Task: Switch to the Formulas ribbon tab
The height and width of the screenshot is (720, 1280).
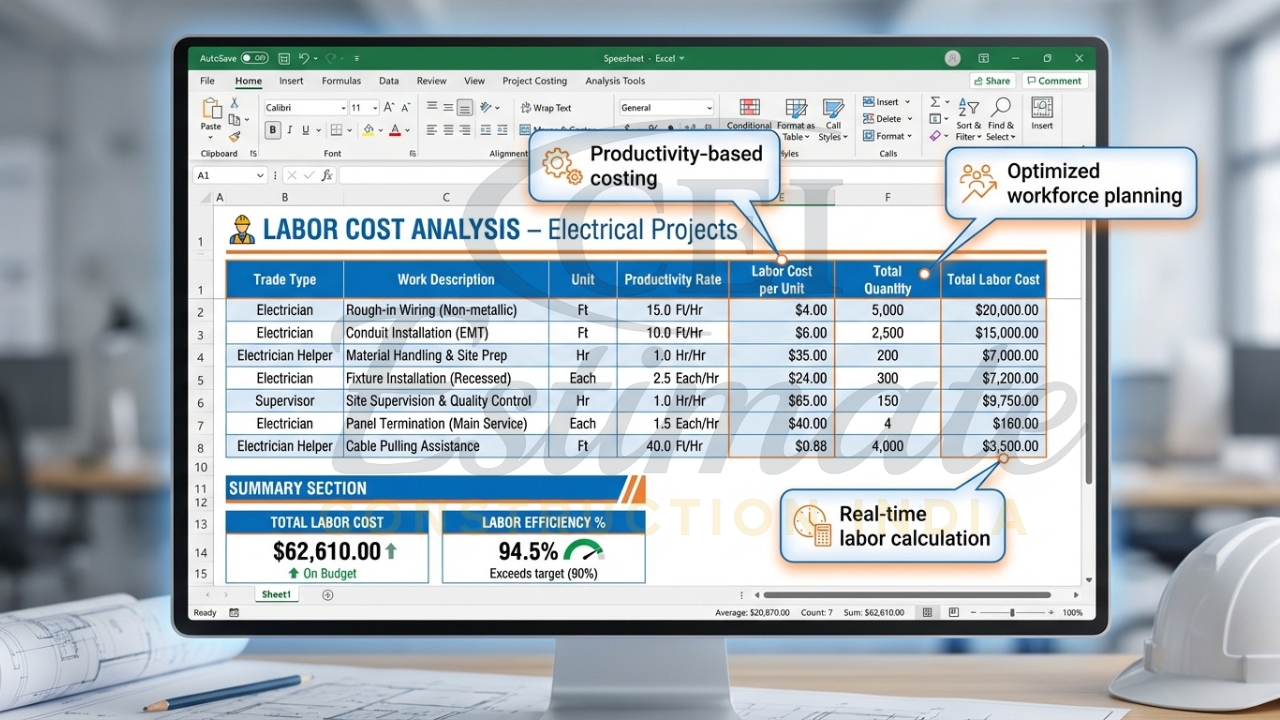Action: point(341,81)
